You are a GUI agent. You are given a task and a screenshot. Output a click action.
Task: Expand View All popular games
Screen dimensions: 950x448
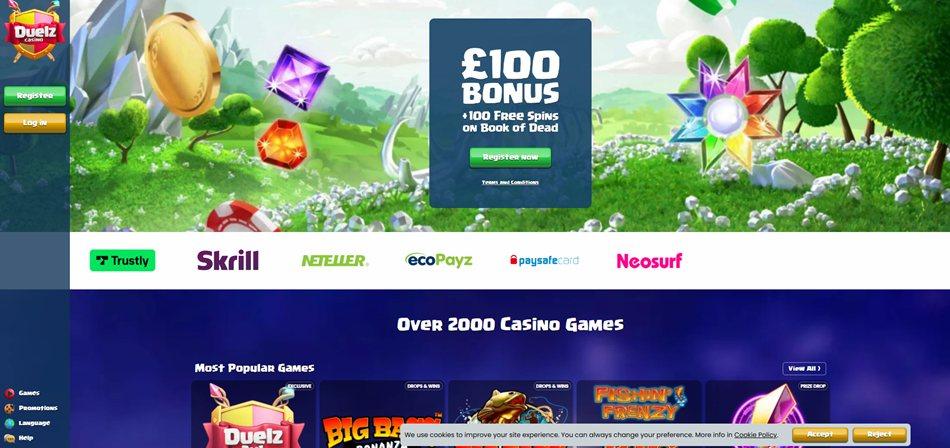[804, 369]
